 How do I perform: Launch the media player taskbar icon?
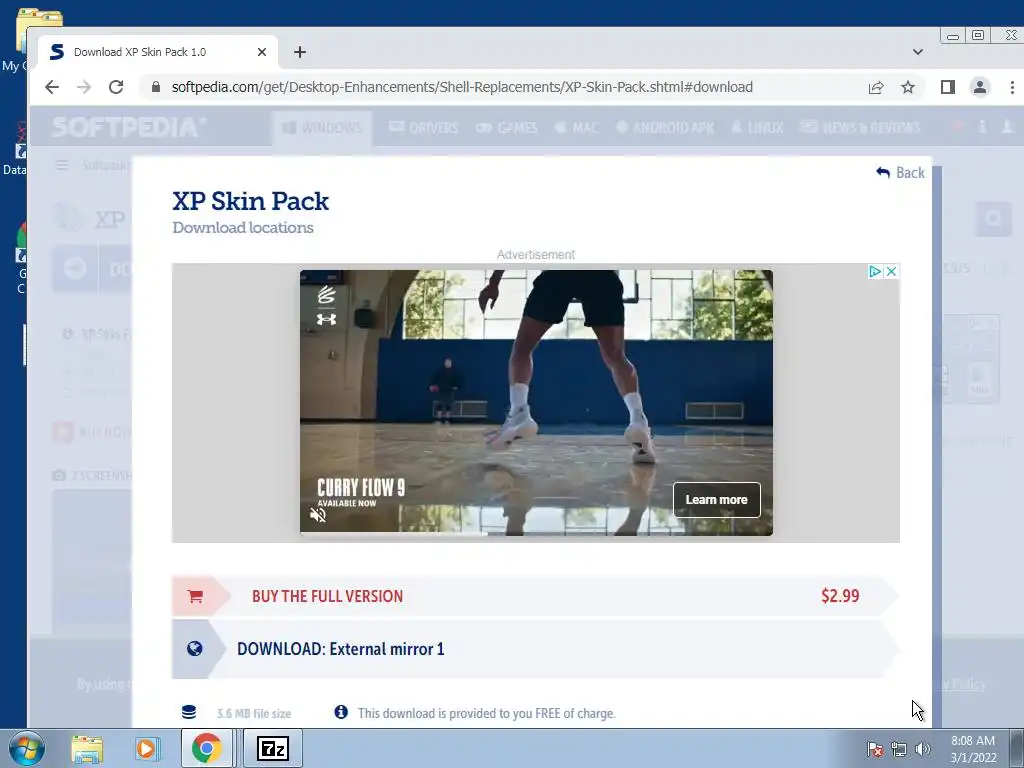click(x=147, y=748)
